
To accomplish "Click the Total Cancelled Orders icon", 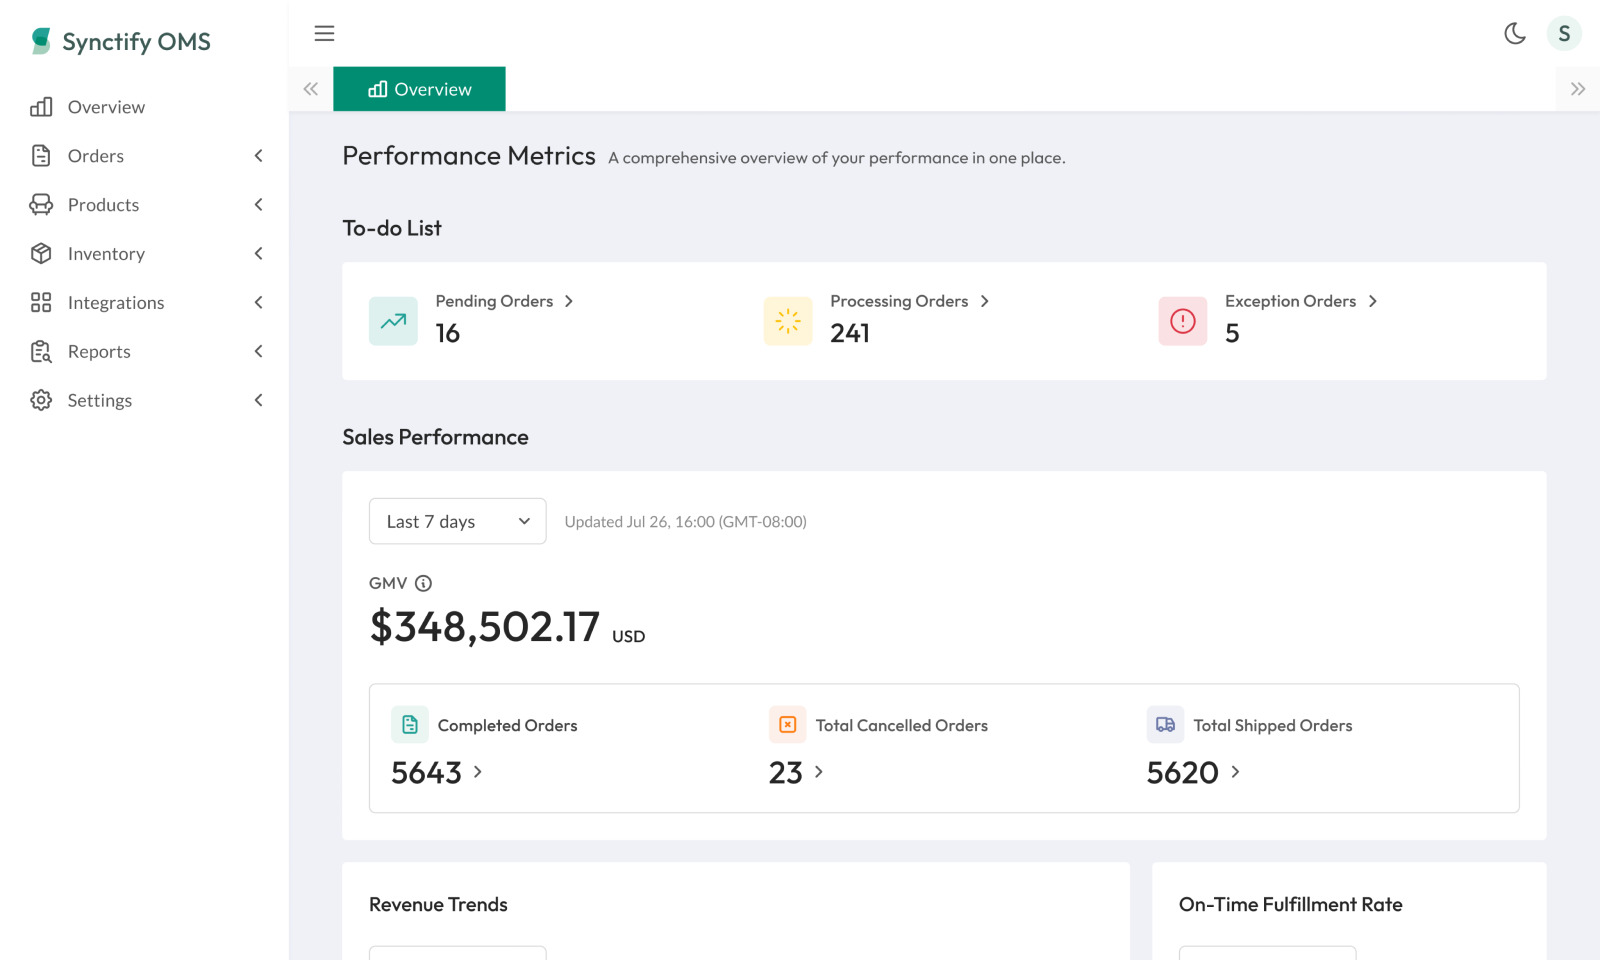I will pyautogui.click(x=787, y=725).
